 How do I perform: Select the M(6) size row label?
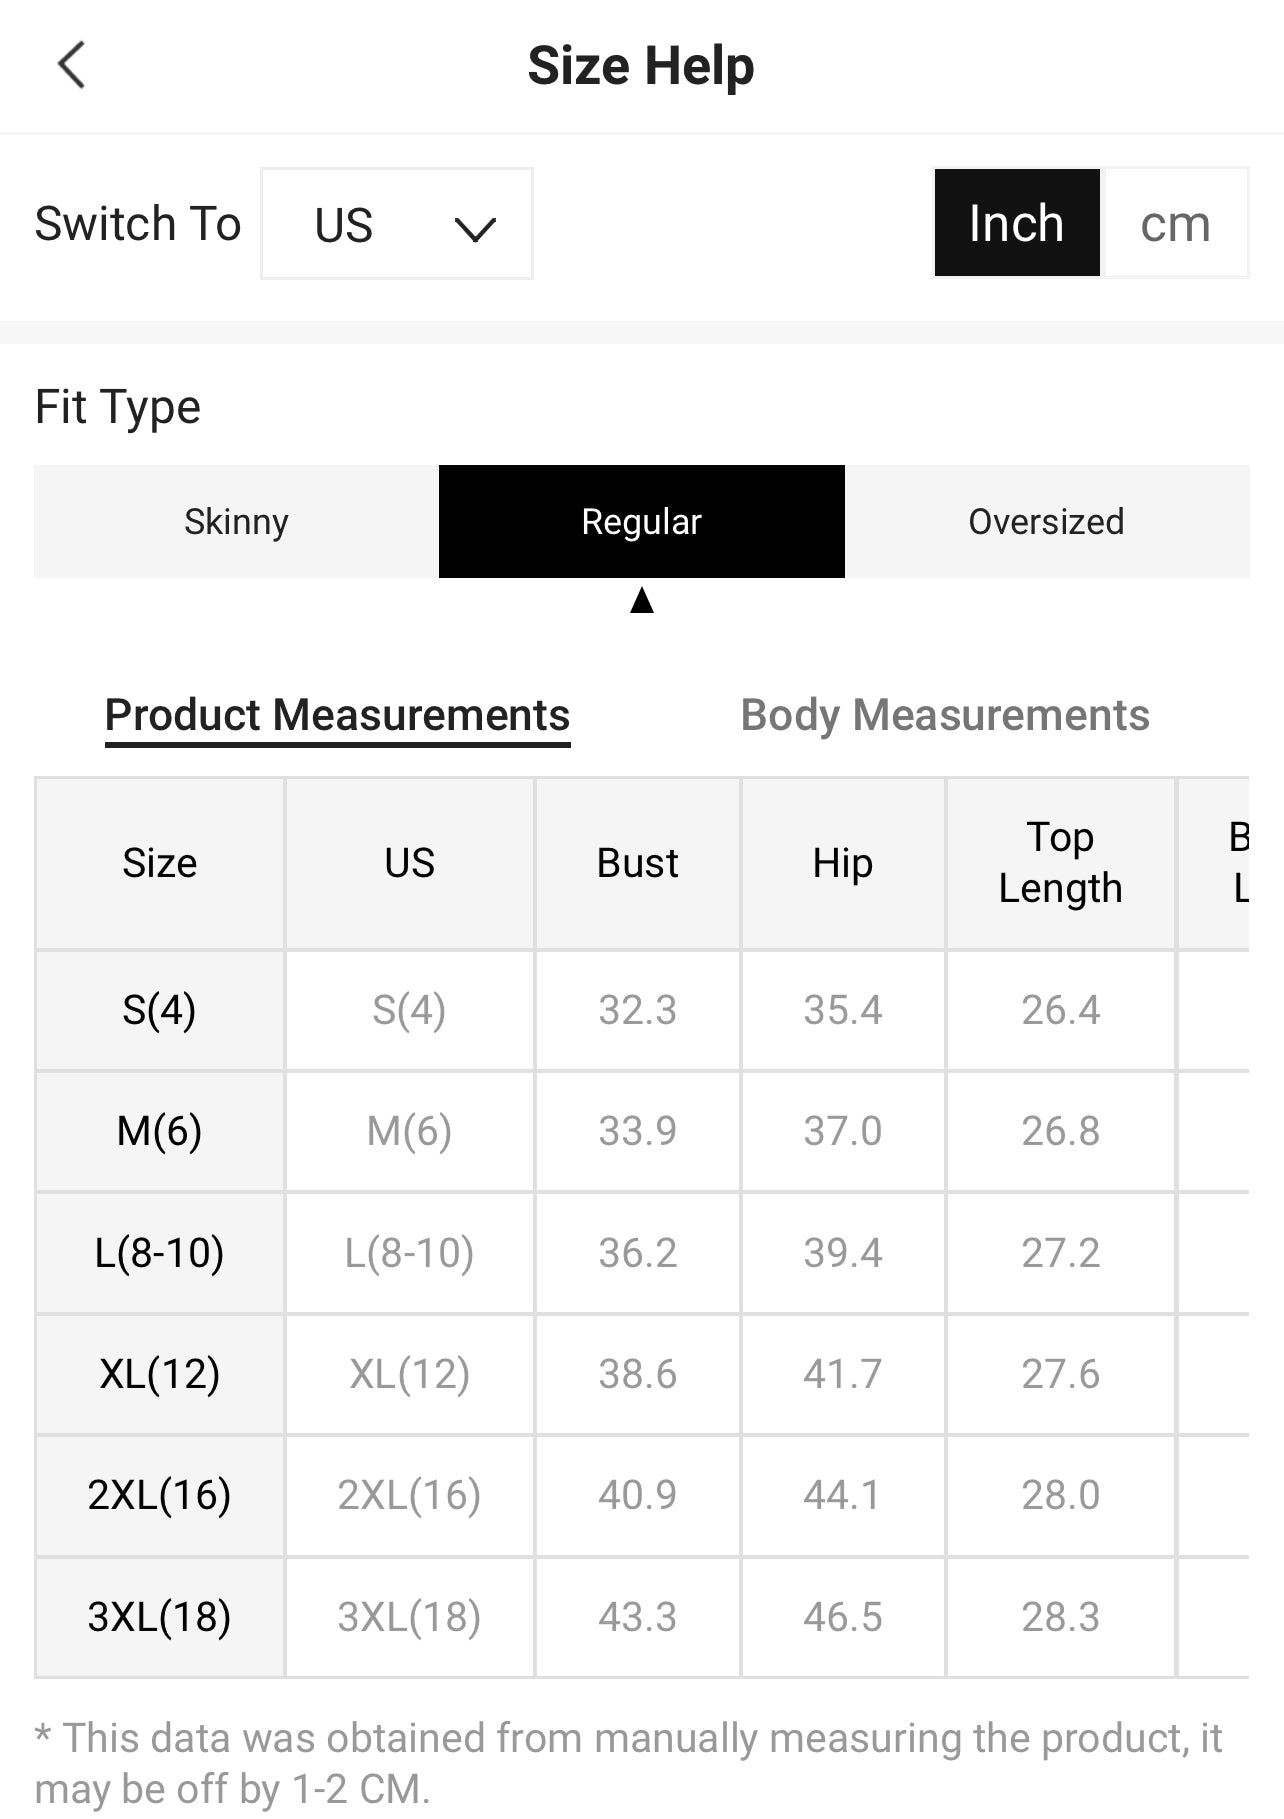pyautogui.click(x=160, y=1131)
